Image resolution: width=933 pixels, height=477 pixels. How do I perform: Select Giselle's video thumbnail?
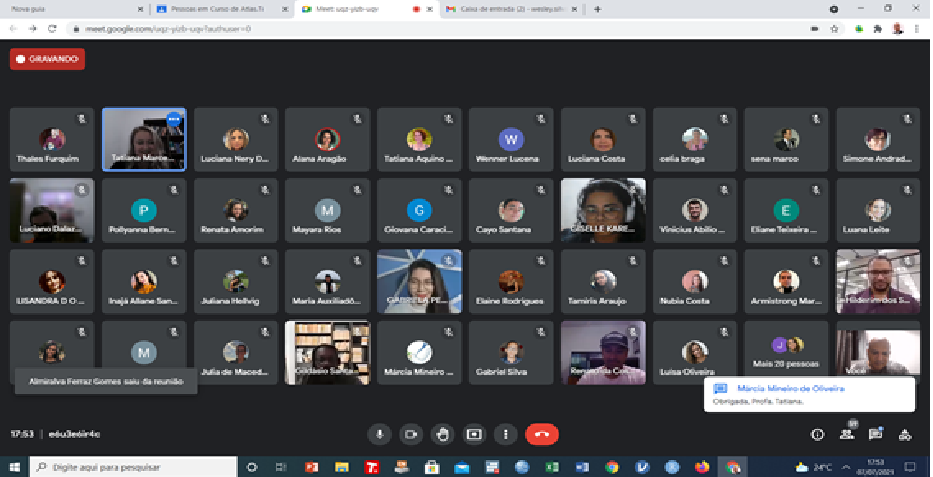pos(603,210)
